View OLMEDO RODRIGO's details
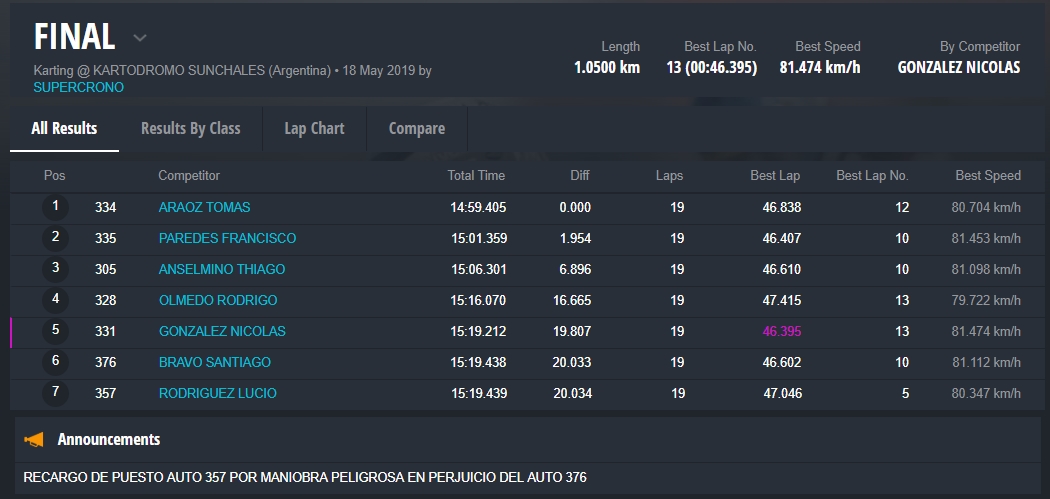Image resolution: width=1050 pixels, height=499 pixels. tap(218, 300)
